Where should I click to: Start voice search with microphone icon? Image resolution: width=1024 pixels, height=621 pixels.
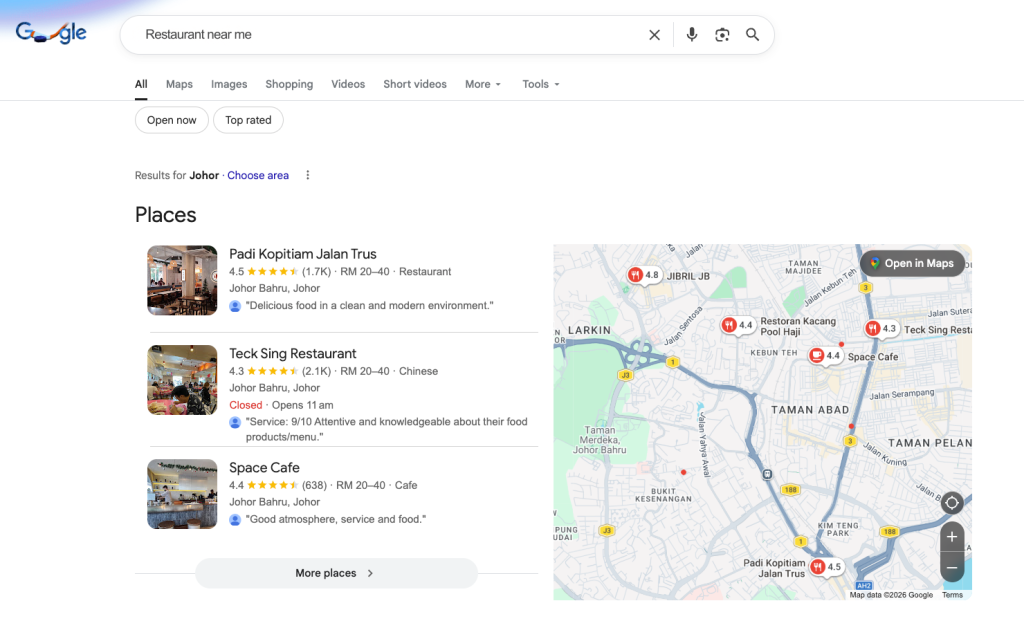tap(691, 35)
